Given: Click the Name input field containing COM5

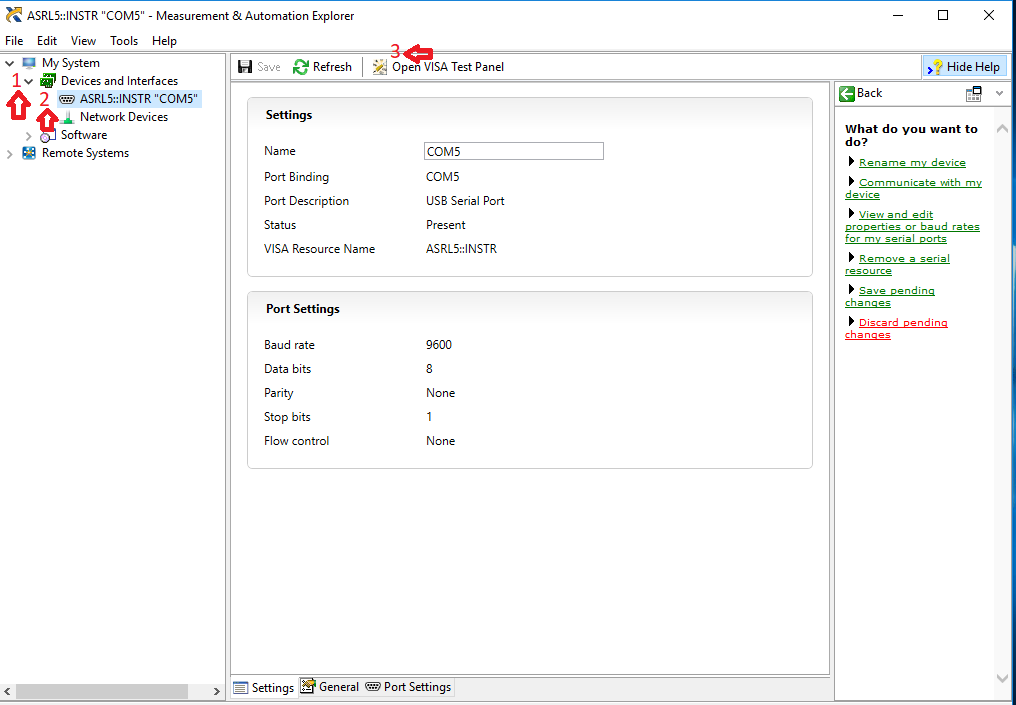Looking at the screenshot, I should click(514, 151).
